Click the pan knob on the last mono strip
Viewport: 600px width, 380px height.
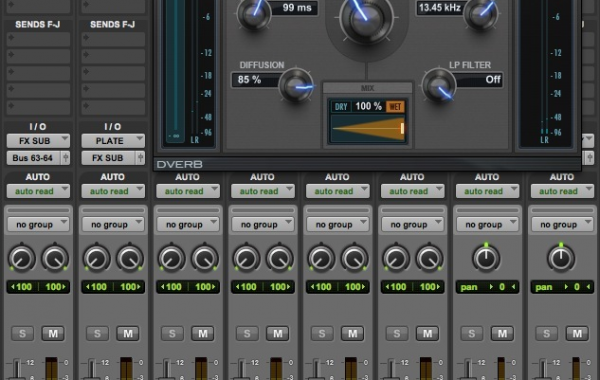point(561,258)
